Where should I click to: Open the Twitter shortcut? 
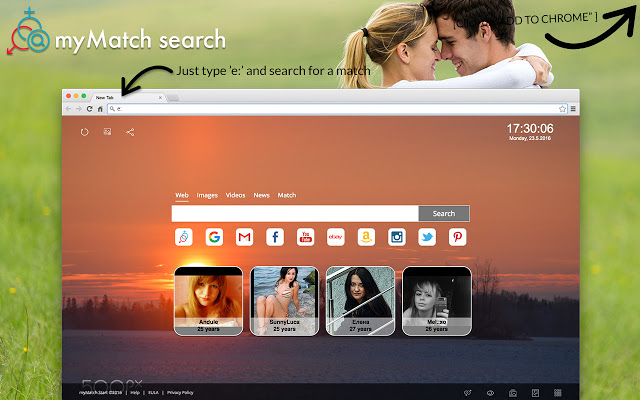click(427, 237)
